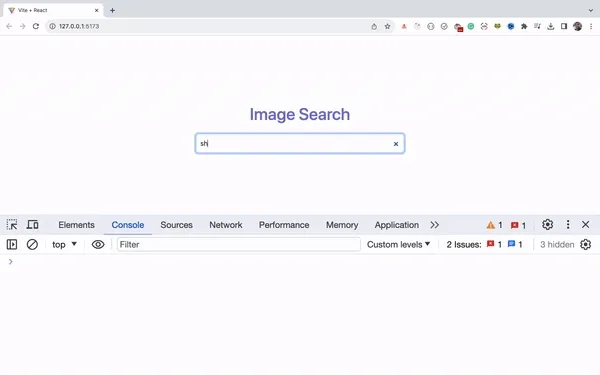Activate the inspect element picker
Screen dimensions: 600x375
12,225
